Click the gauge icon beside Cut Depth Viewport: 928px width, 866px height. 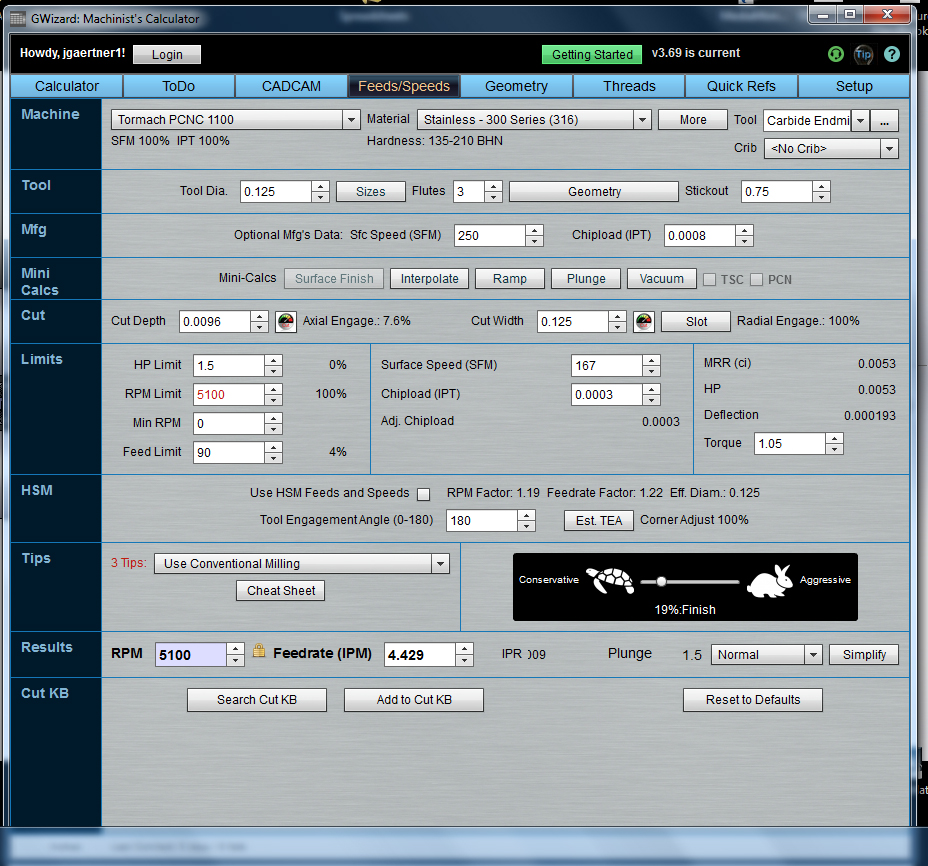(287, 320)
